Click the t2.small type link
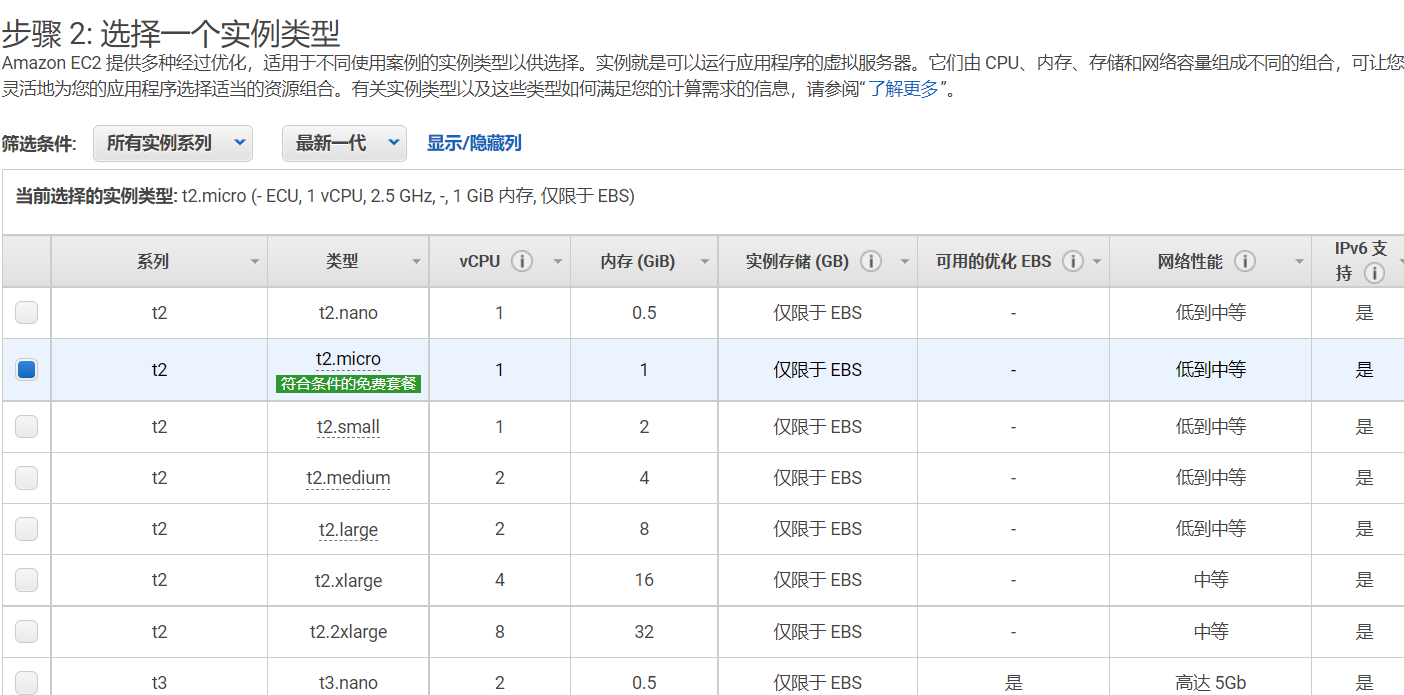 click(x=348, y=427)
